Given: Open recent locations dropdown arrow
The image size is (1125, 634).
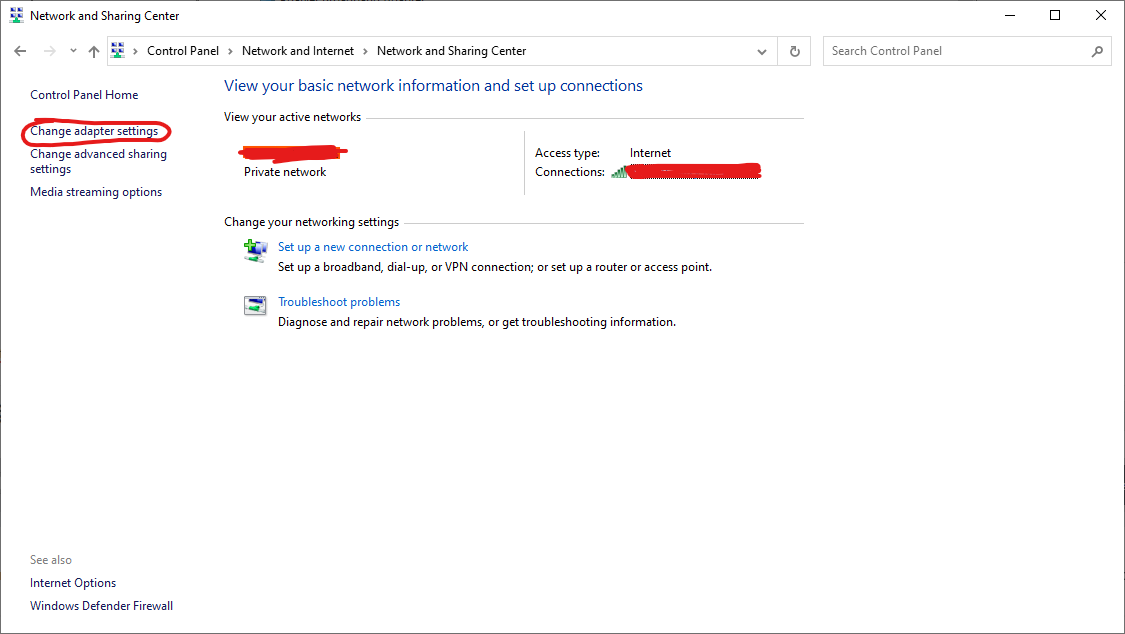Looking at the screenshot, I should [x=73, y=51].
